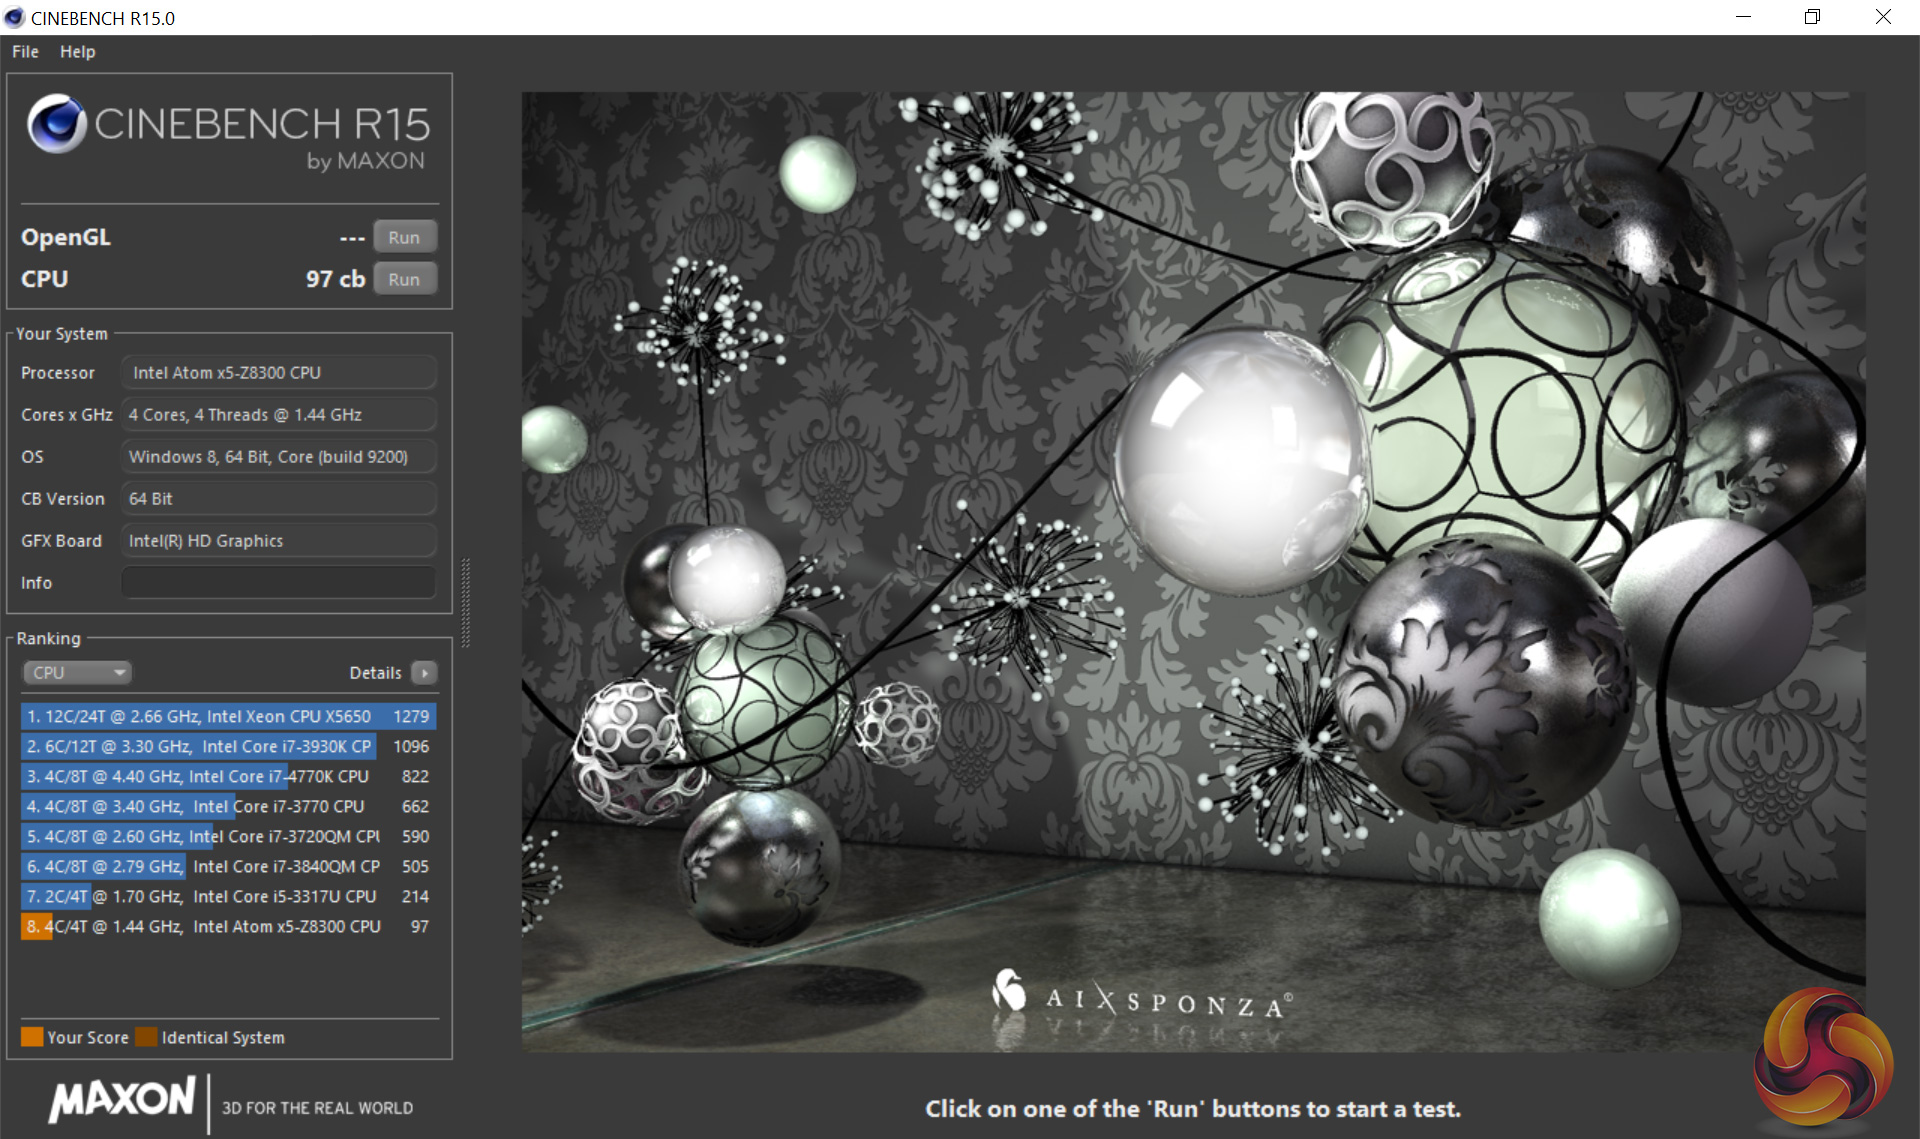Viewport: 1920px width, 1139px height.
Task: Select the Core i7-4770K ranking entry
Action: click(x=228, y=776)
